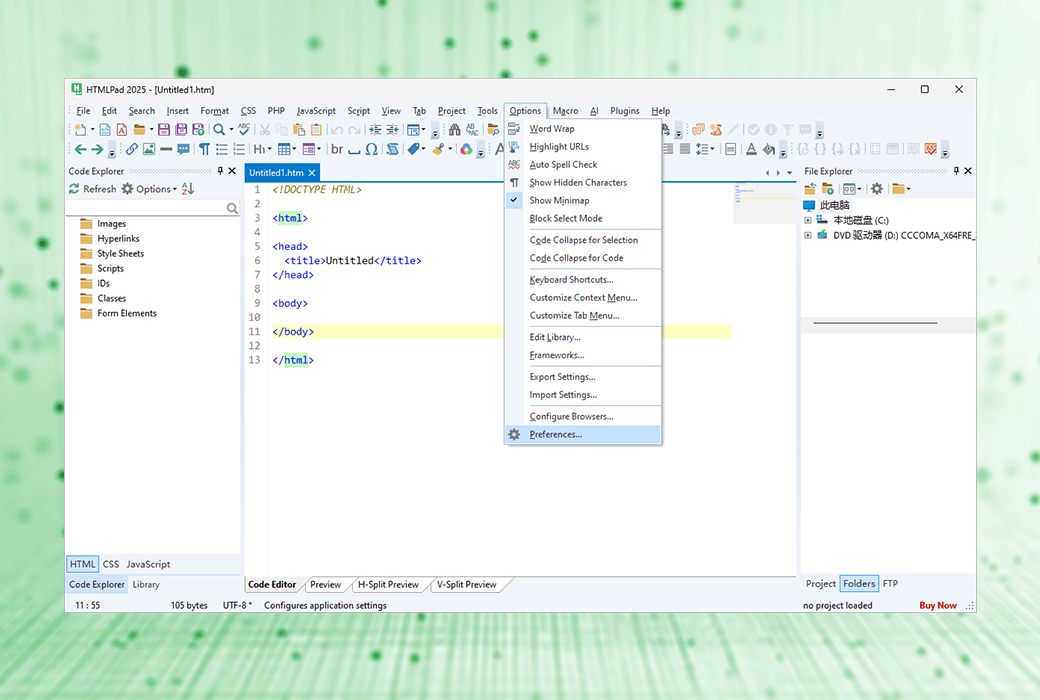Switch to the H-Split Preview tab
The image size is (1040, 700).
pyautogui.click(x=388, y=585)
